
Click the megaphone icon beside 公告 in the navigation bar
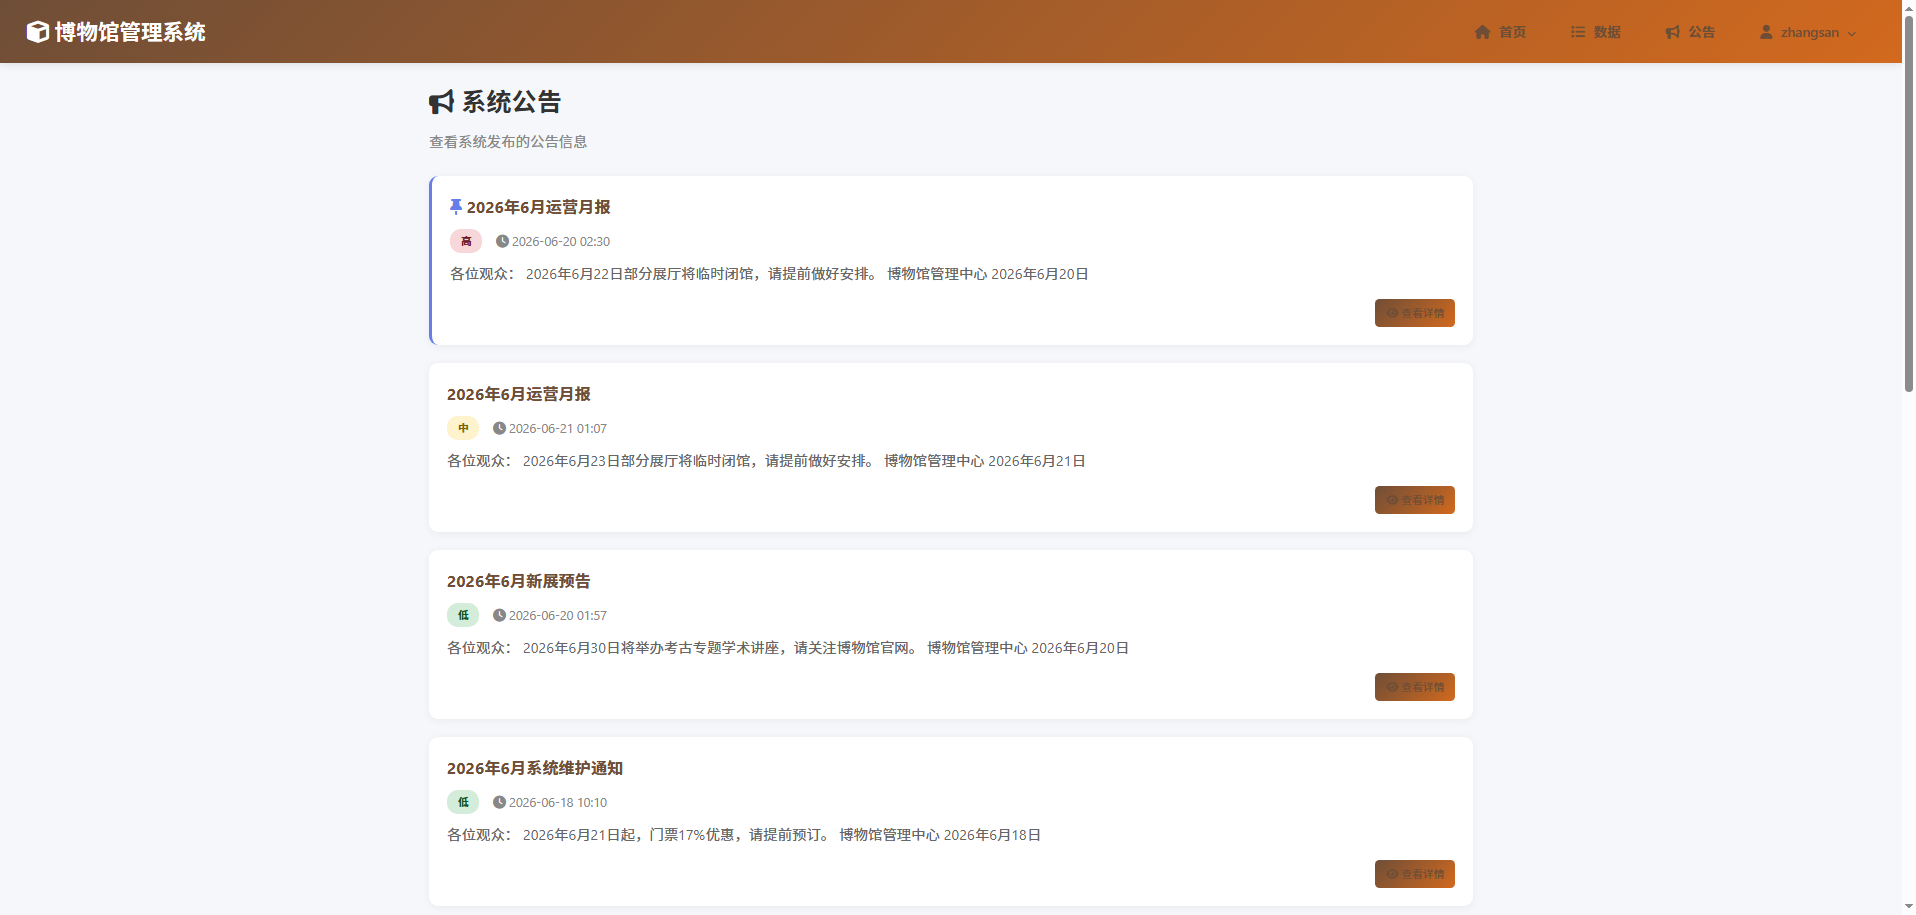point(1673,32)
